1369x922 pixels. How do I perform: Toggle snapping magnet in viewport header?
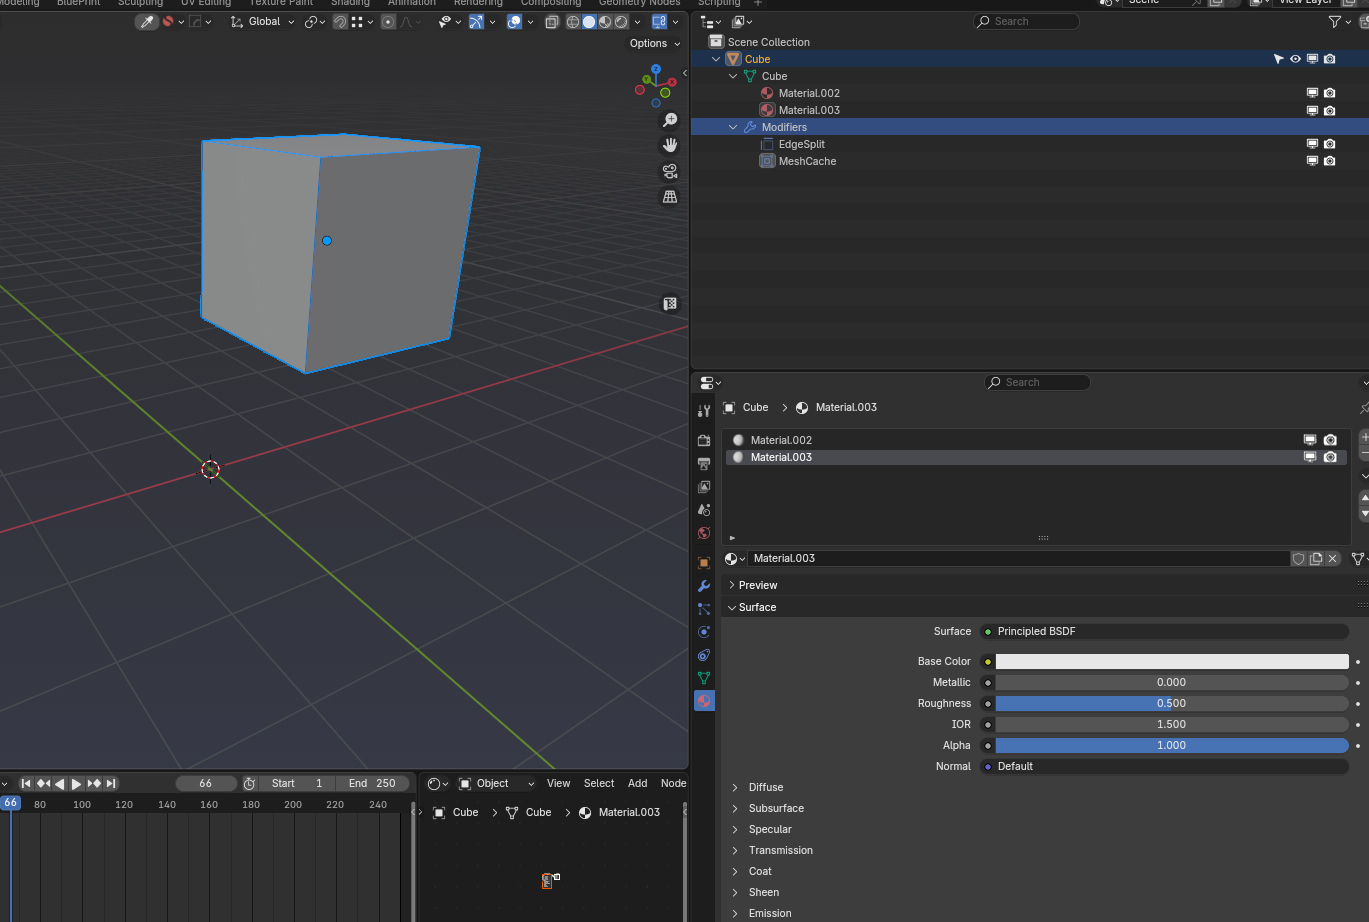coord(340,22)
